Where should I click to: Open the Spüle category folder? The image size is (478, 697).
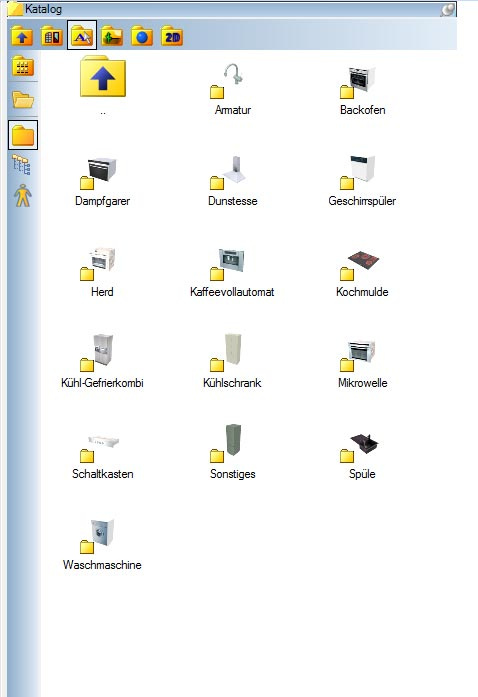(x=362, y=456)
